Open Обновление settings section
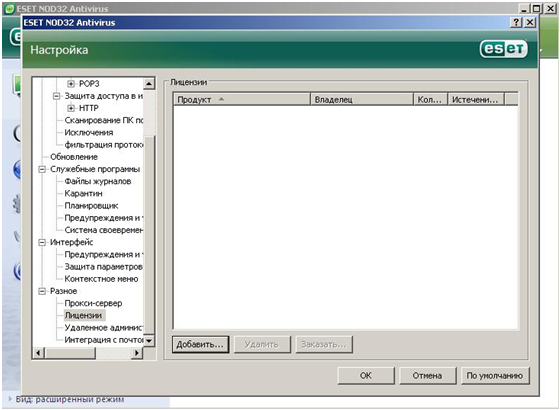 click(74, 157)
